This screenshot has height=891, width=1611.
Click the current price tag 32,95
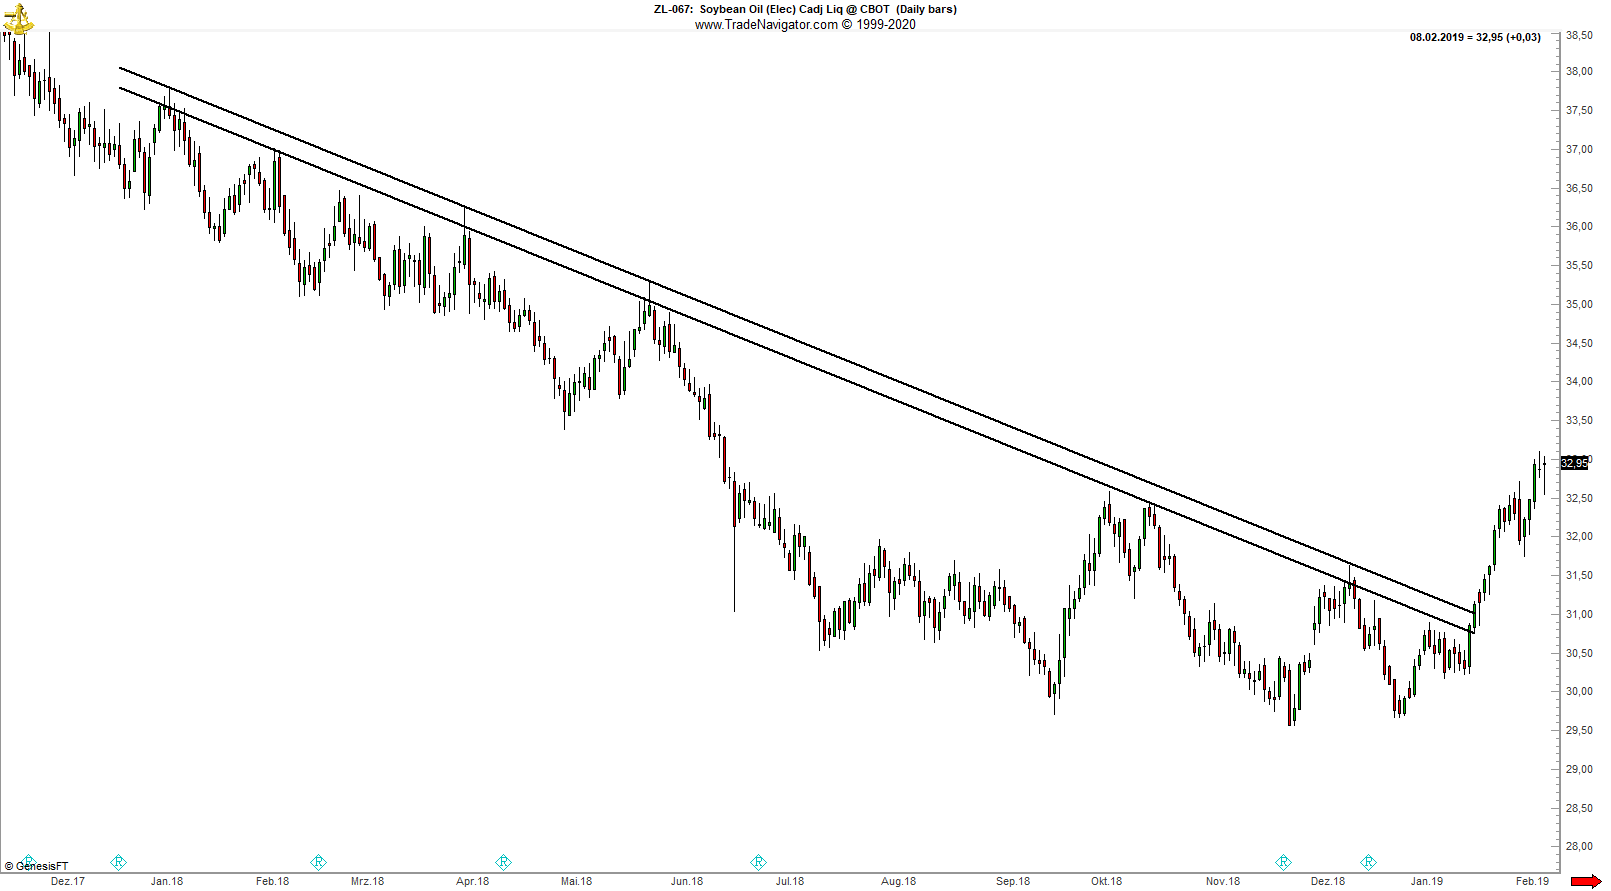click(x=1575, y=463)
